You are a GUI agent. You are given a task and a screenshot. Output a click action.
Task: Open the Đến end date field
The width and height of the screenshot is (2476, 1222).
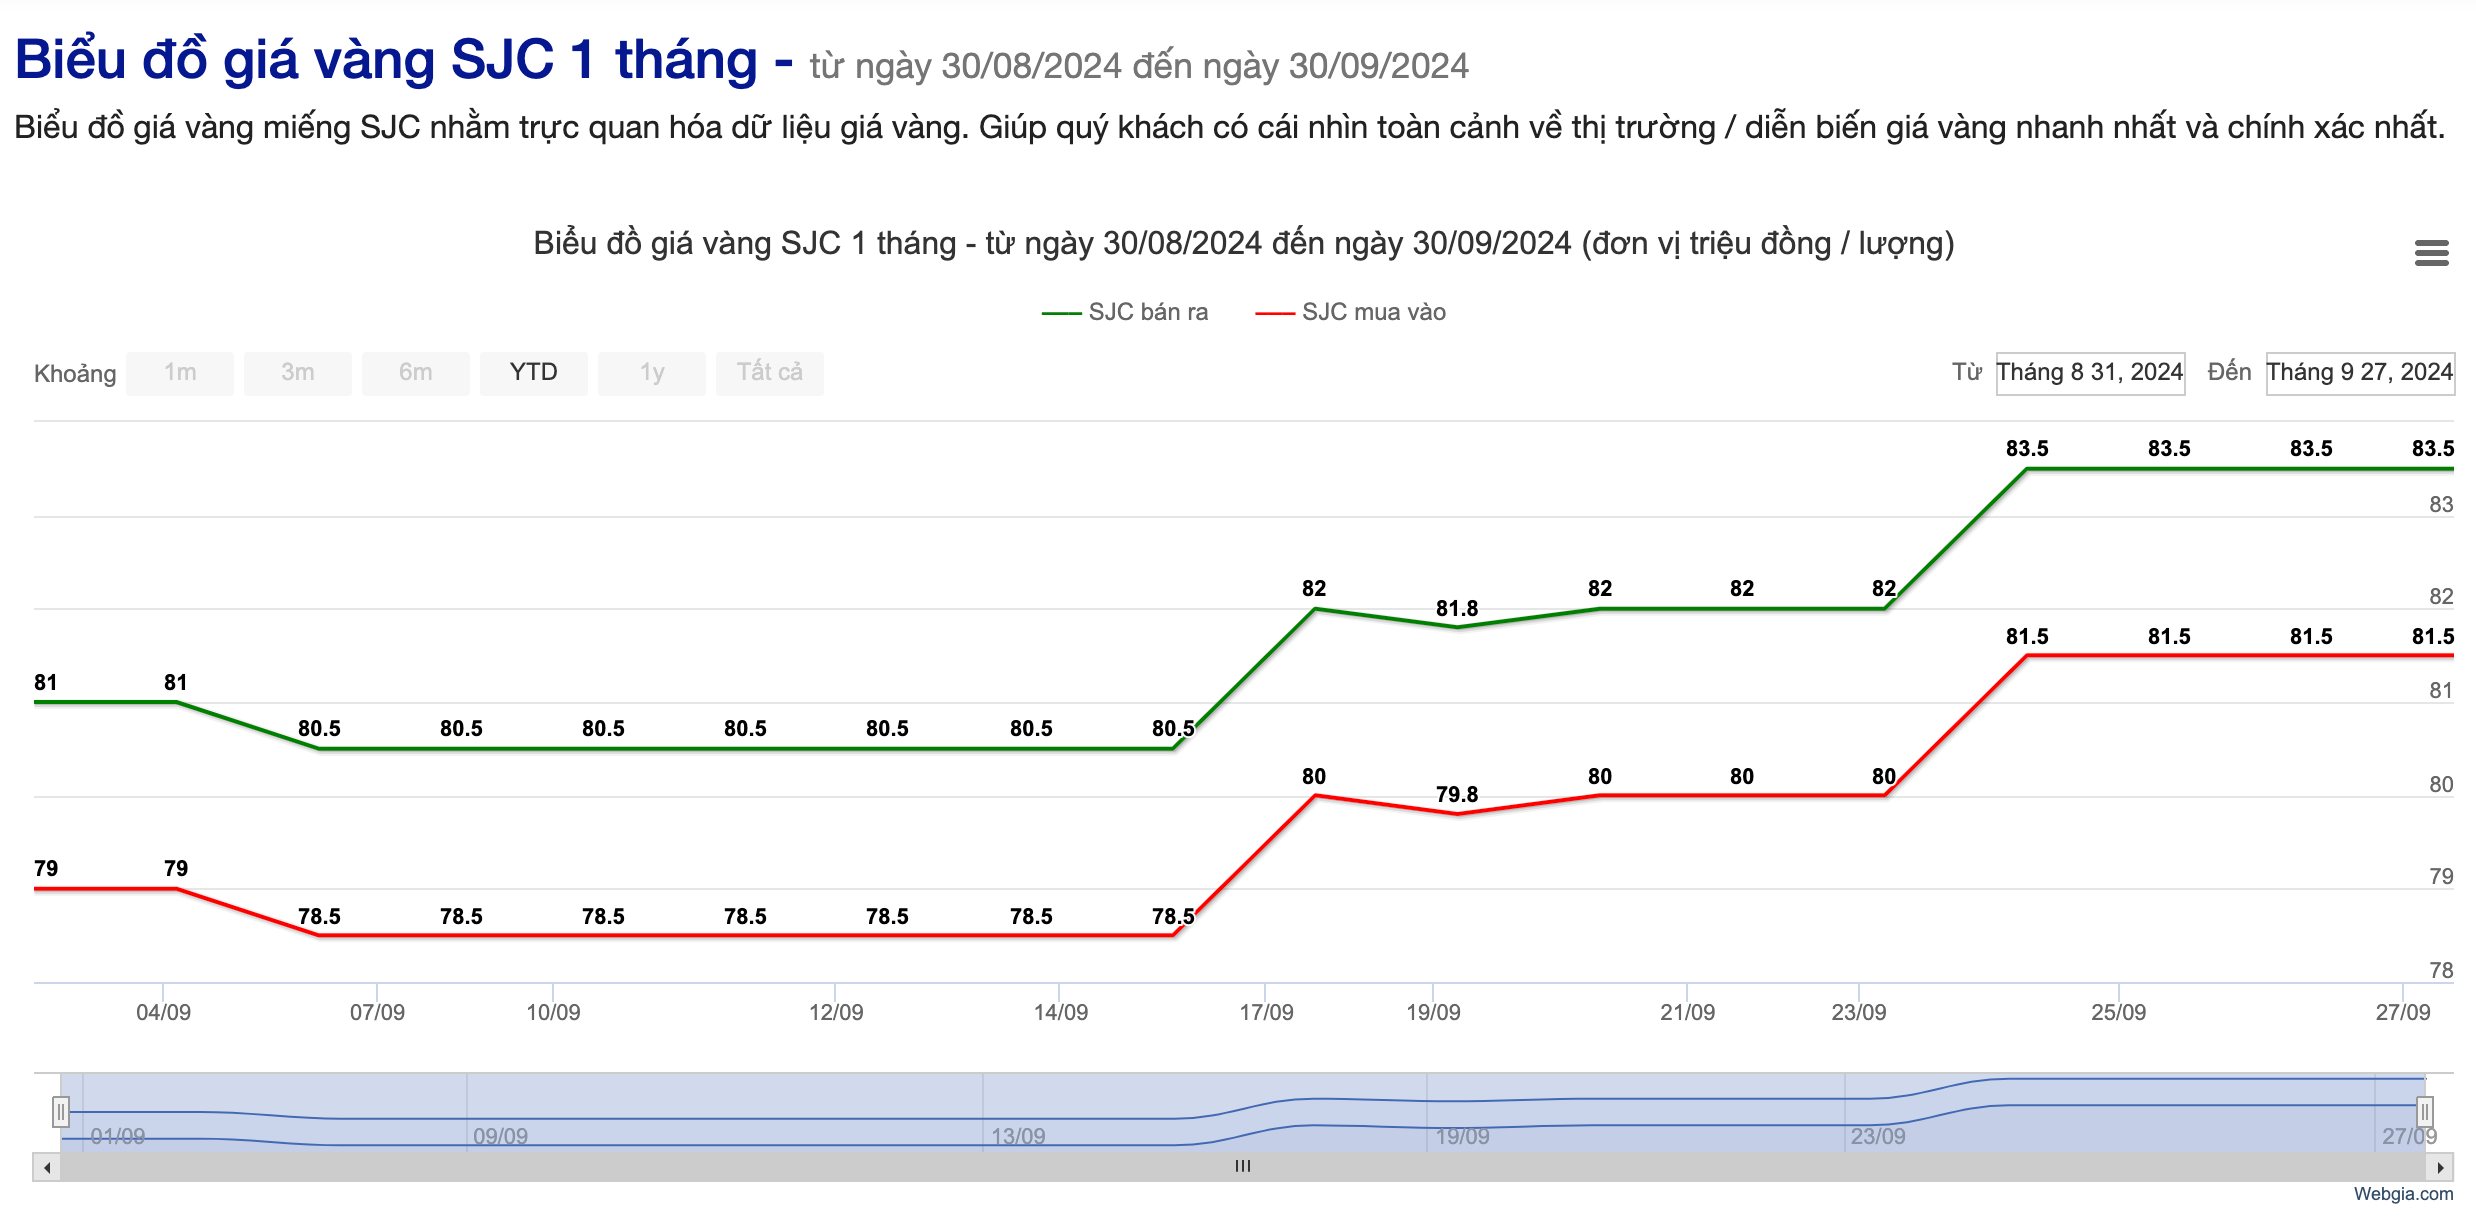coord(2359,373)
